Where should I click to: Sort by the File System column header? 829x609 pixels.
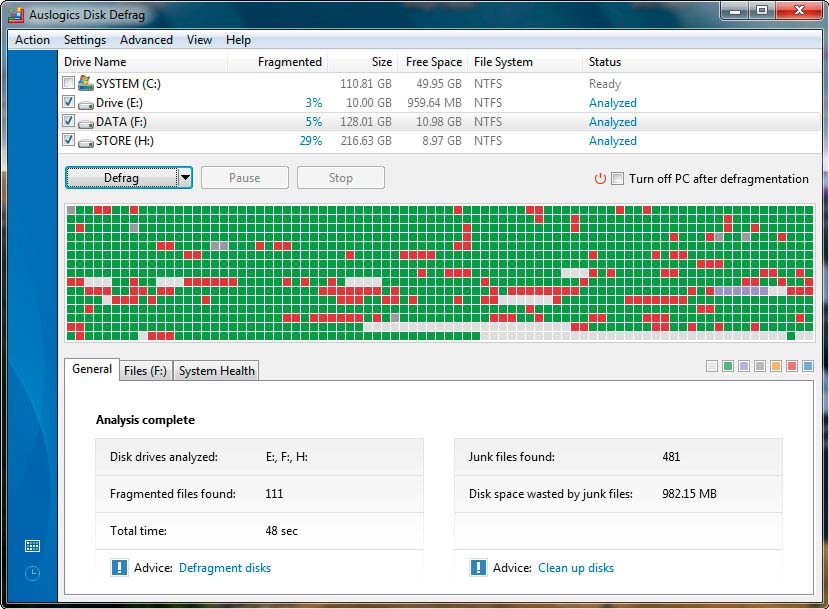tap(525, 62)
